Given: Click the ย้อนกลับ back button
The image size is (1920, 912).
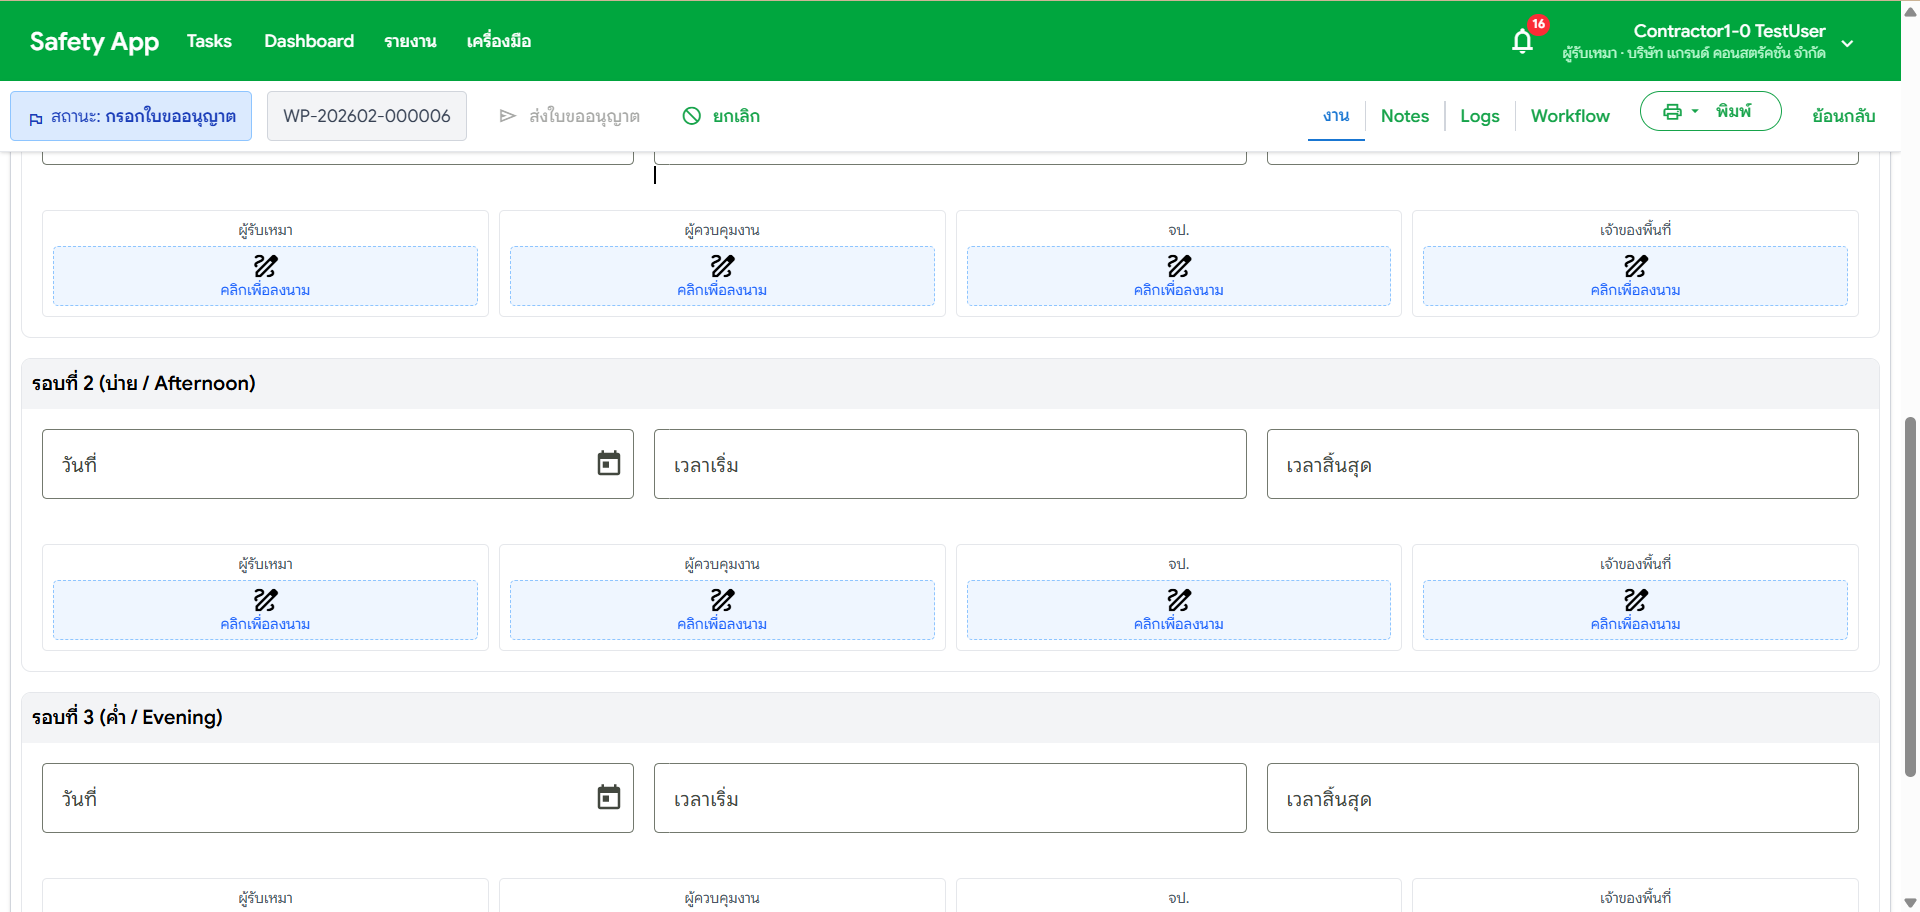Looking at the screenshot, I should point(1843,116).
